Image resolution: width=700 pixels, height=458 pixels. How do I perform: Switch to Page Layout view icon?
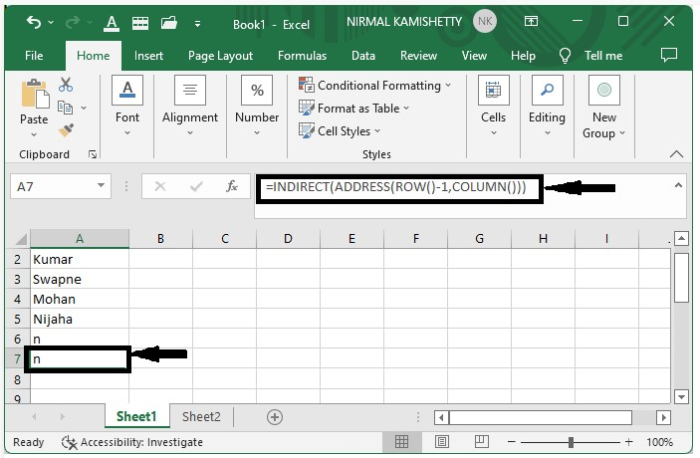(442, 442)
